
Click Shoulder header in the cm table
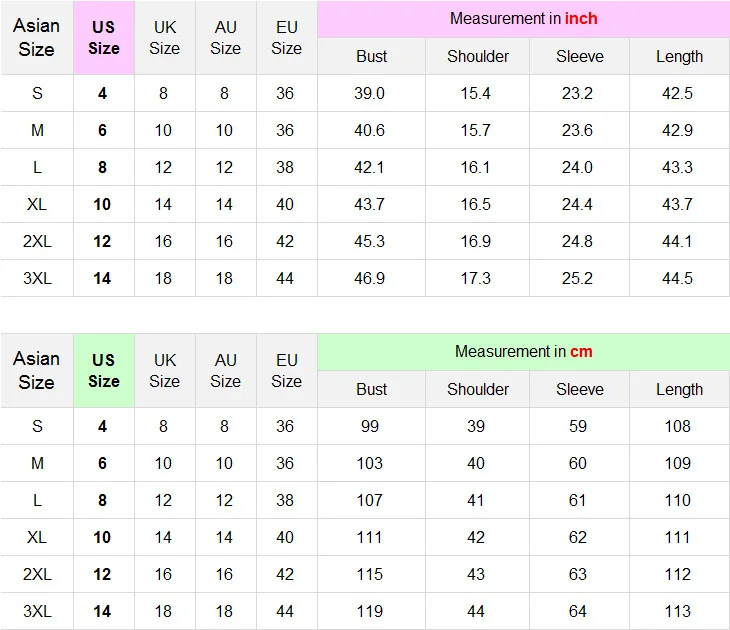point(477,389)
